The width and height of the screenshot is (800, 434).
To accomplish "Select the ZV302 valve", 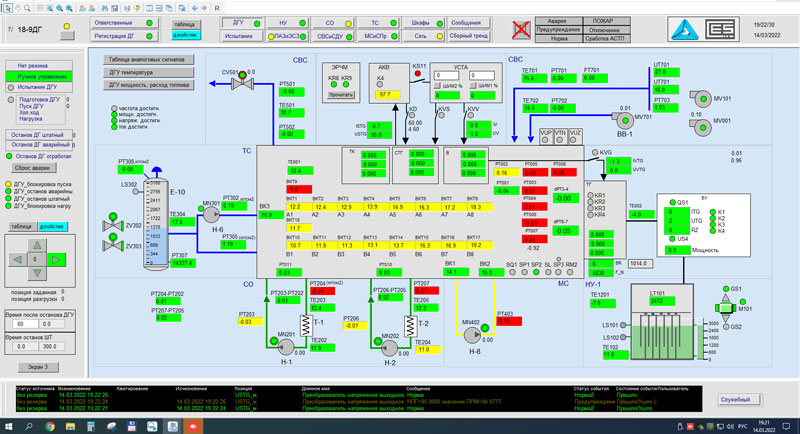I will click(x=113, y=222).
